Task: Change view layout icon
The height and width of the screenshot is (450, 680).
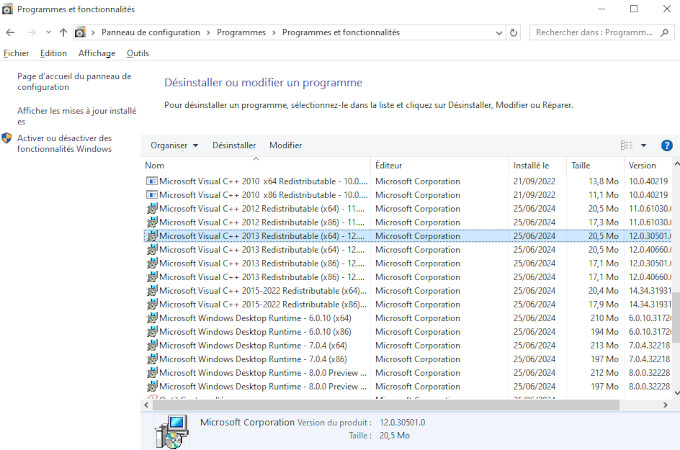Action: click(626, 145)
